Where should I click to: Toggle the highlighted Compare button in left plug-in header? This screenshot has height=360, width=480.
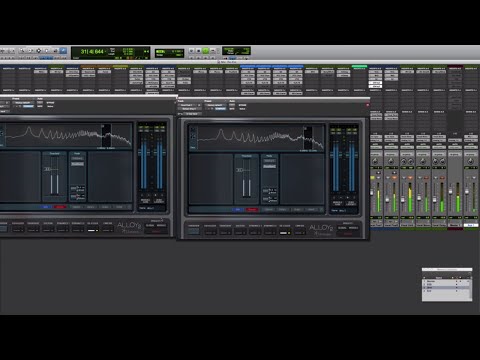coord(28,106)
